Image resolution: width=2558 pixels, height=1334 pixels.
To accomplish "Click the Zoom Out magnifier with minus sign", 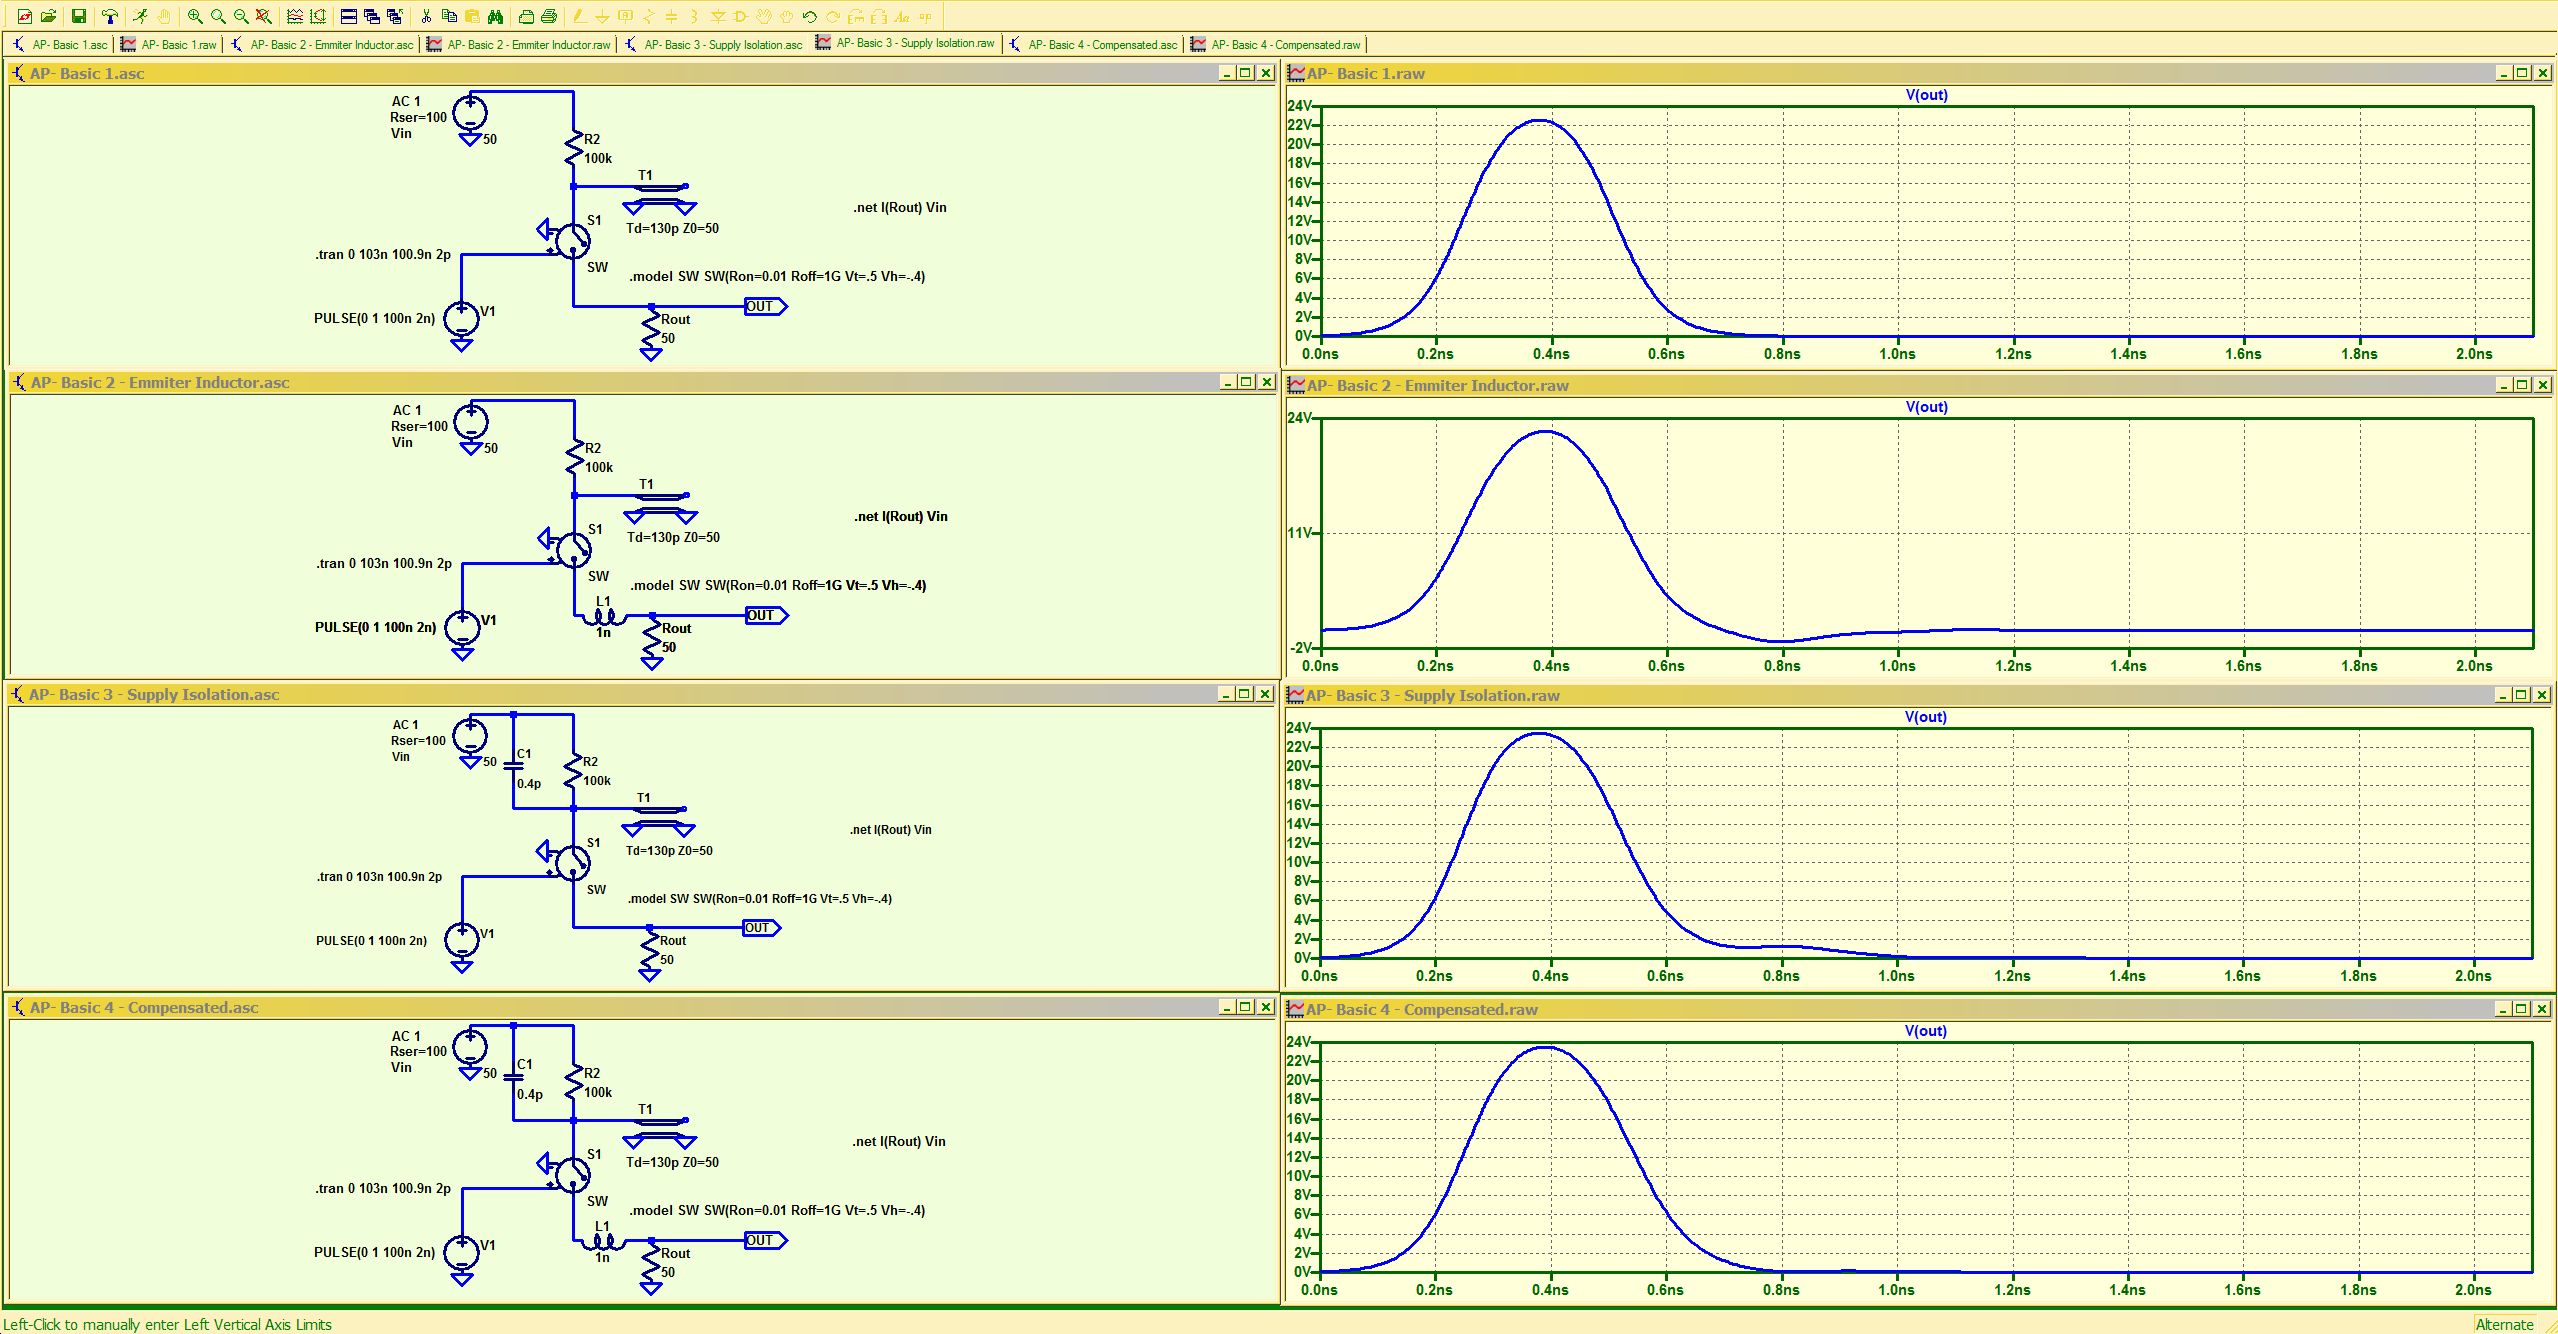I will tap(241, 16).
